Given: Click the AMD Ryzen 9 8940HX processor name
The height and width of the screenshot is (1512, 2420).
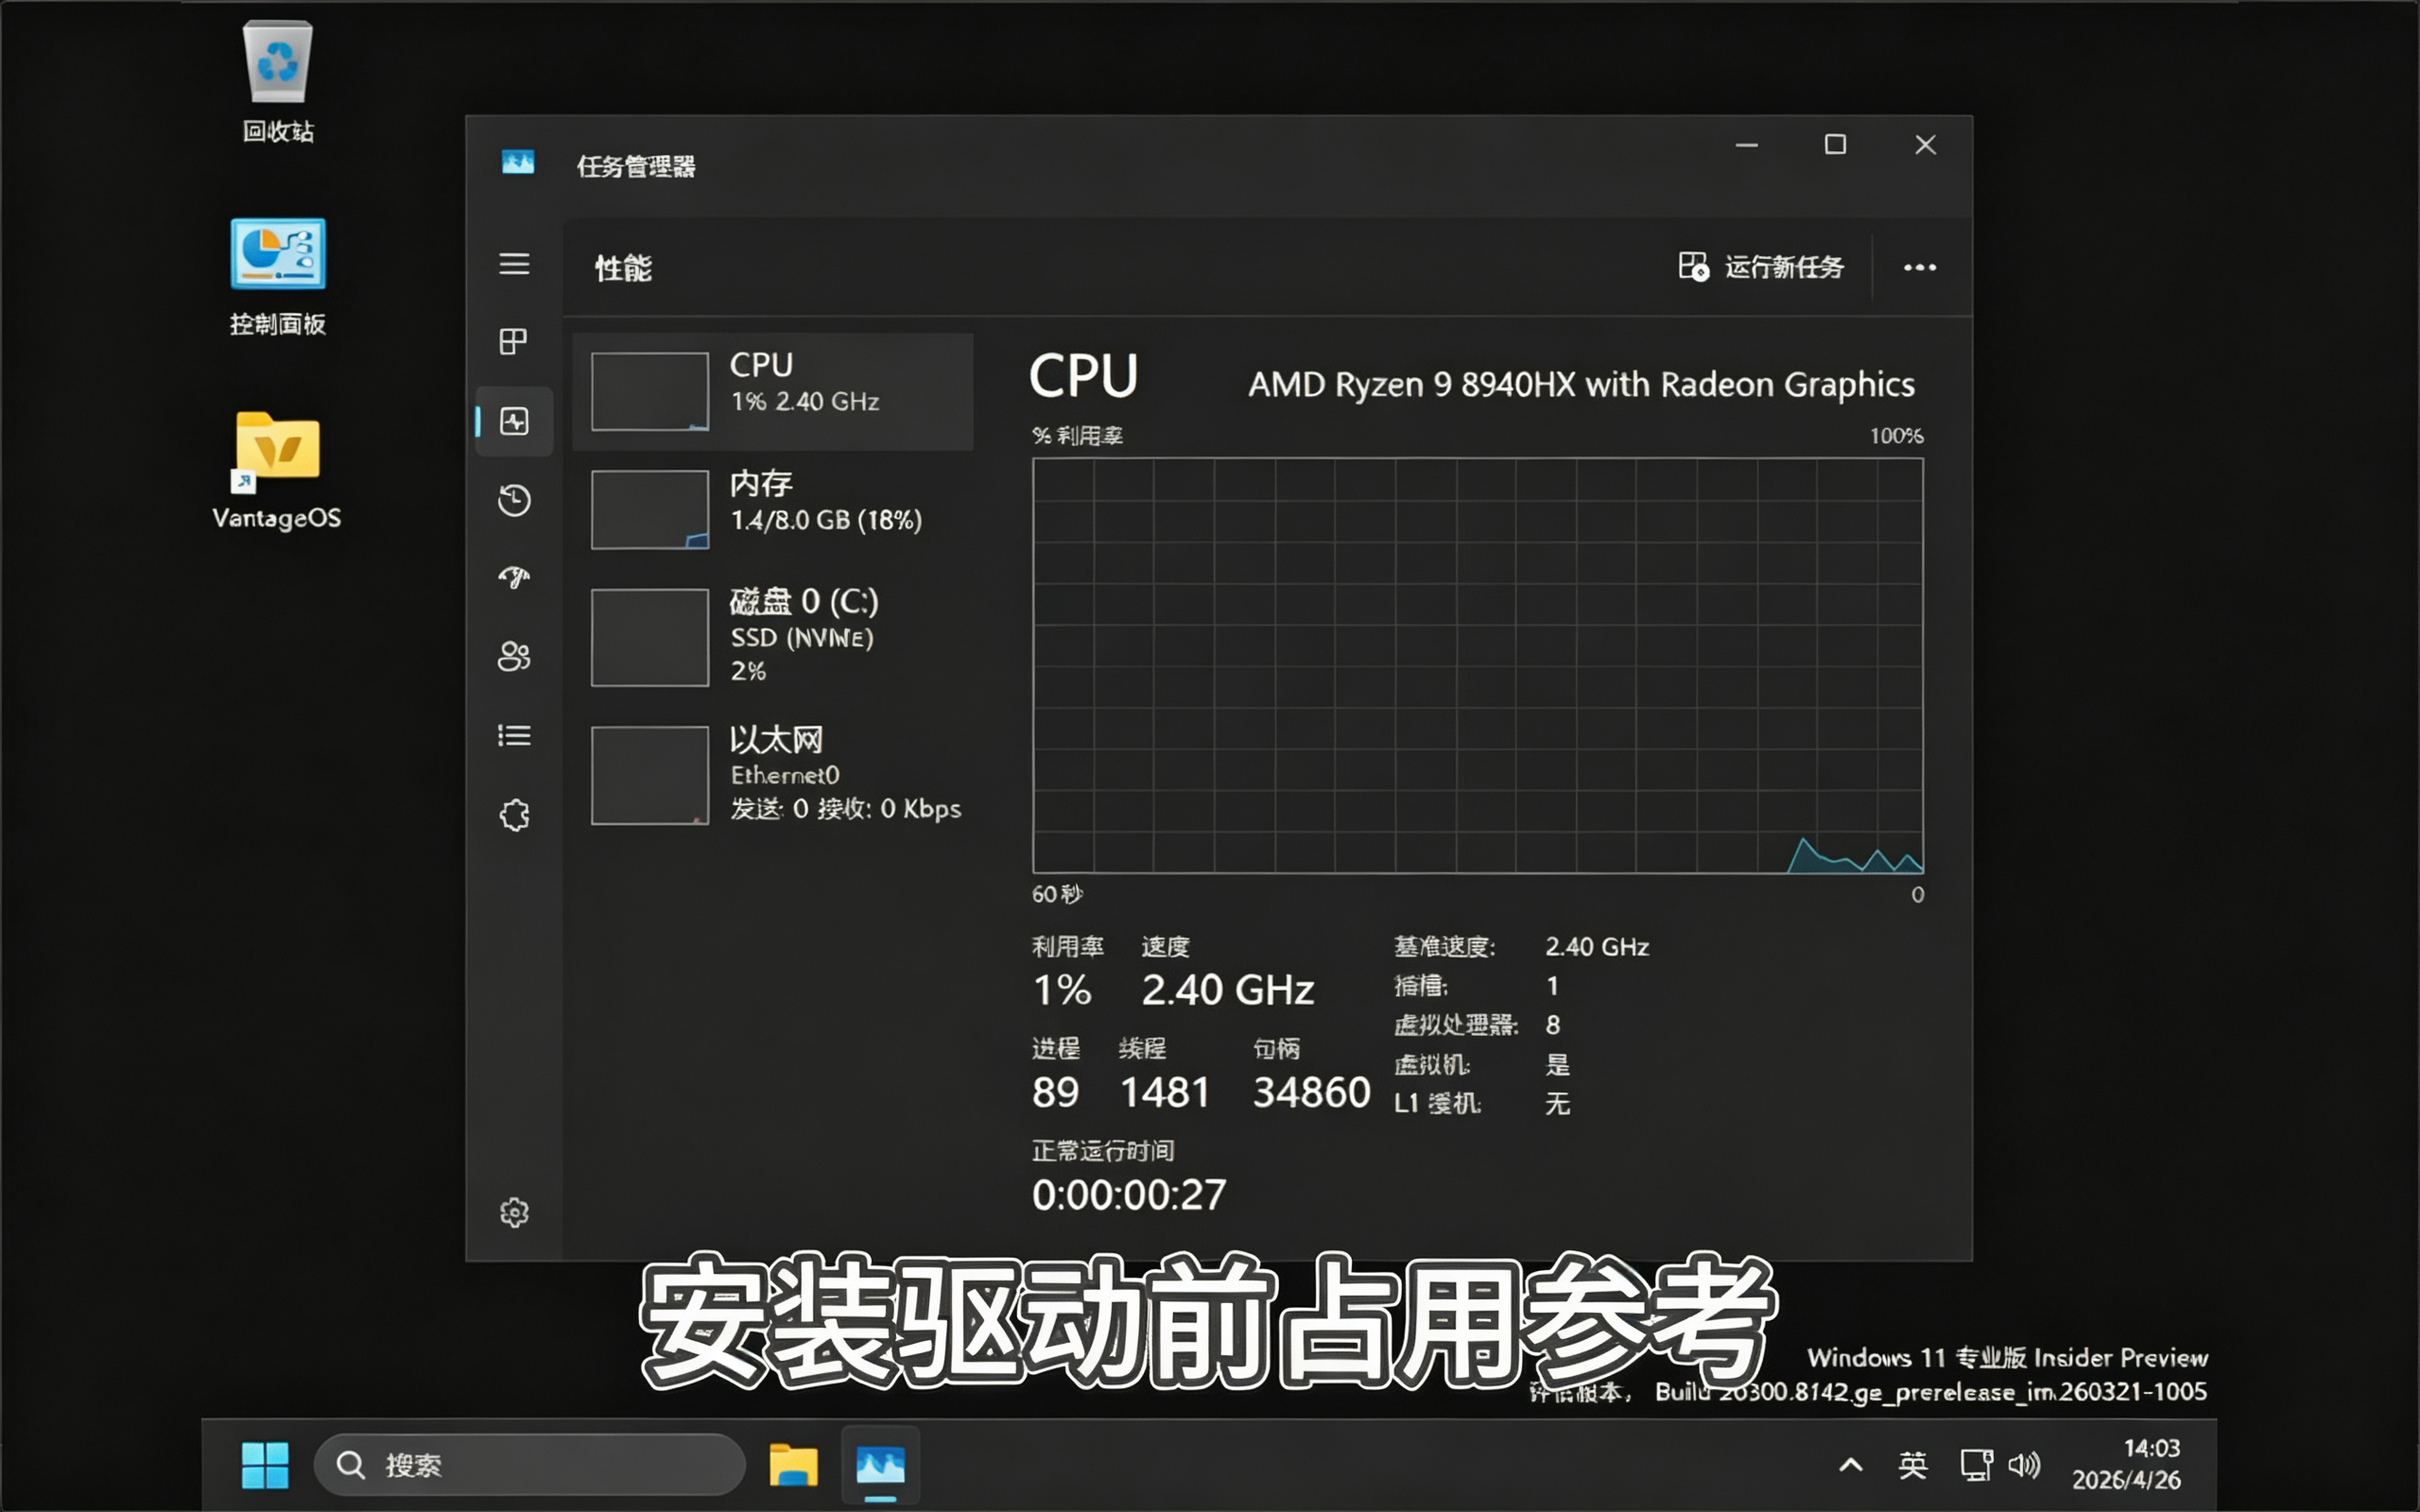Looking at the screenshot, I should [x=1581, y=385].
